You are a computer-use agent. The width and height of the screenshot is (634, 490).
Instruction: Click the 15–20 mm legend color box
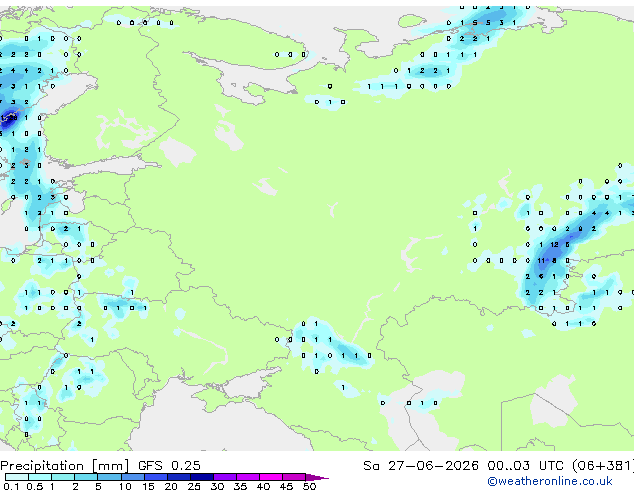click(x=155, y=477)
